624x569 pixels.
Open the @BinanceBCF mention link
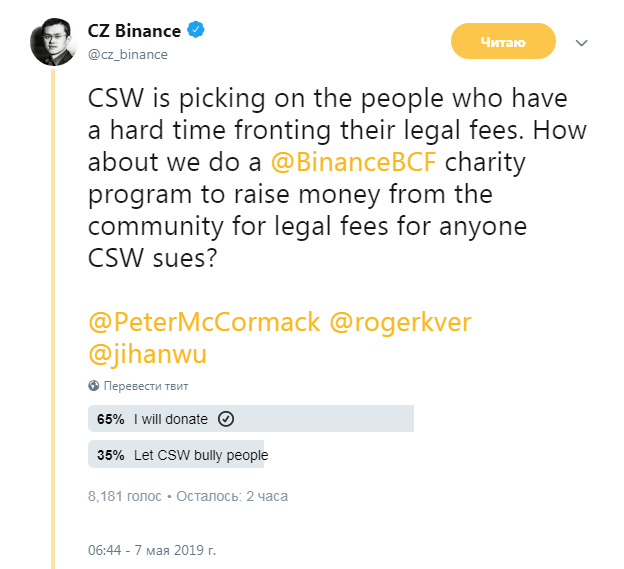tap(353, 162)
